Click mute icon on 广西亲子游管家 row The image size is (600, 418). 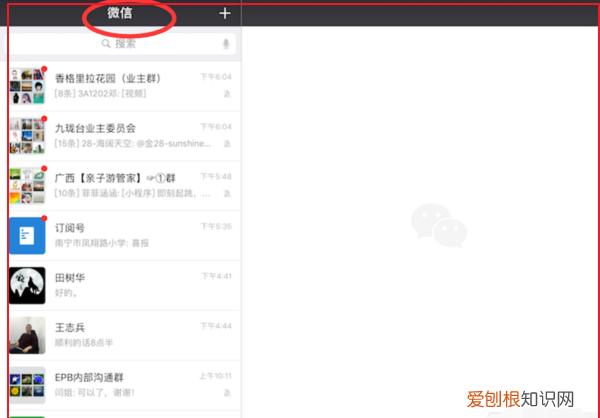click(227, 194)
